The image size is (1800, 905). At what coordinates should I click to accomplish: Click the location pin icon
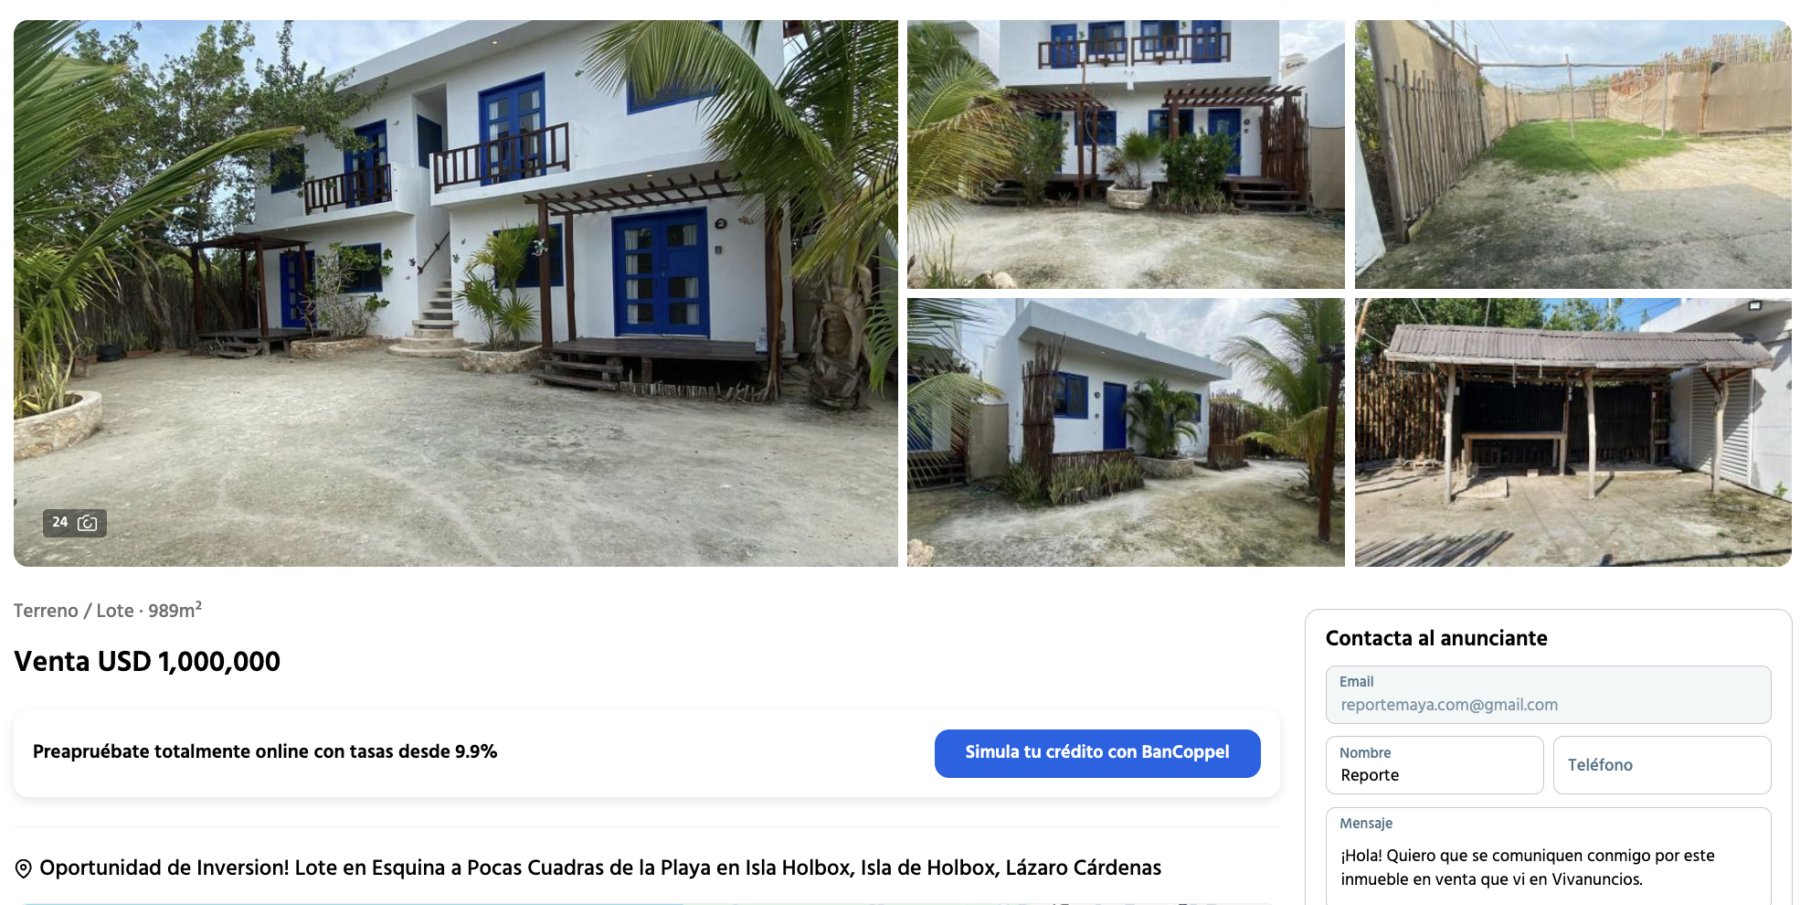(x=23, y=869)
